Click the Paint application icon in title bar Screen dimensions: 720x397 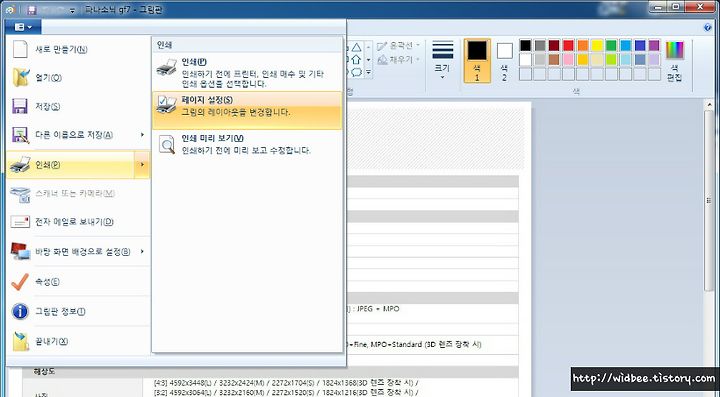[x=10, y=10]
